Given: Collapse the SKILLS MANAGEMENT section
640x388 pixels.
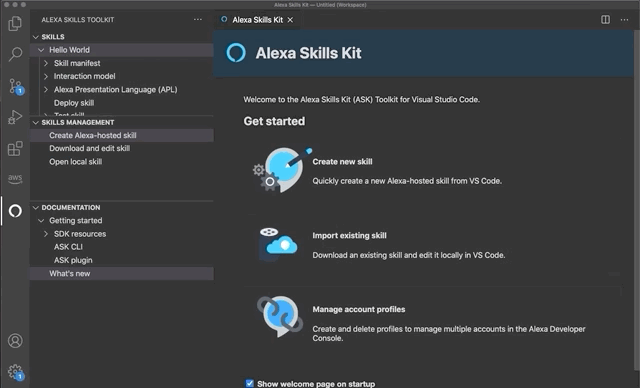Looking at the screenshot, I should point(36,122).
